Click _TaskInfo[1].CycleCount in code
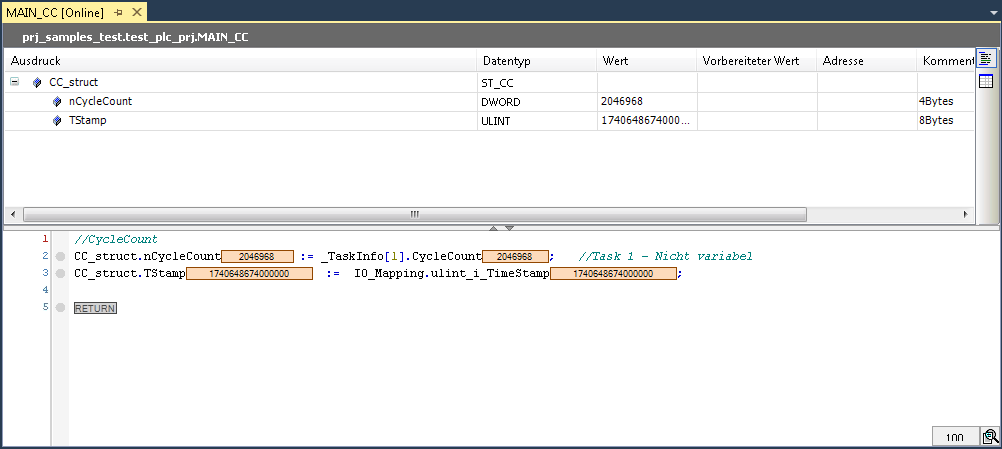1002x449 pixels. pyautogui.click(x=401, y=257)
